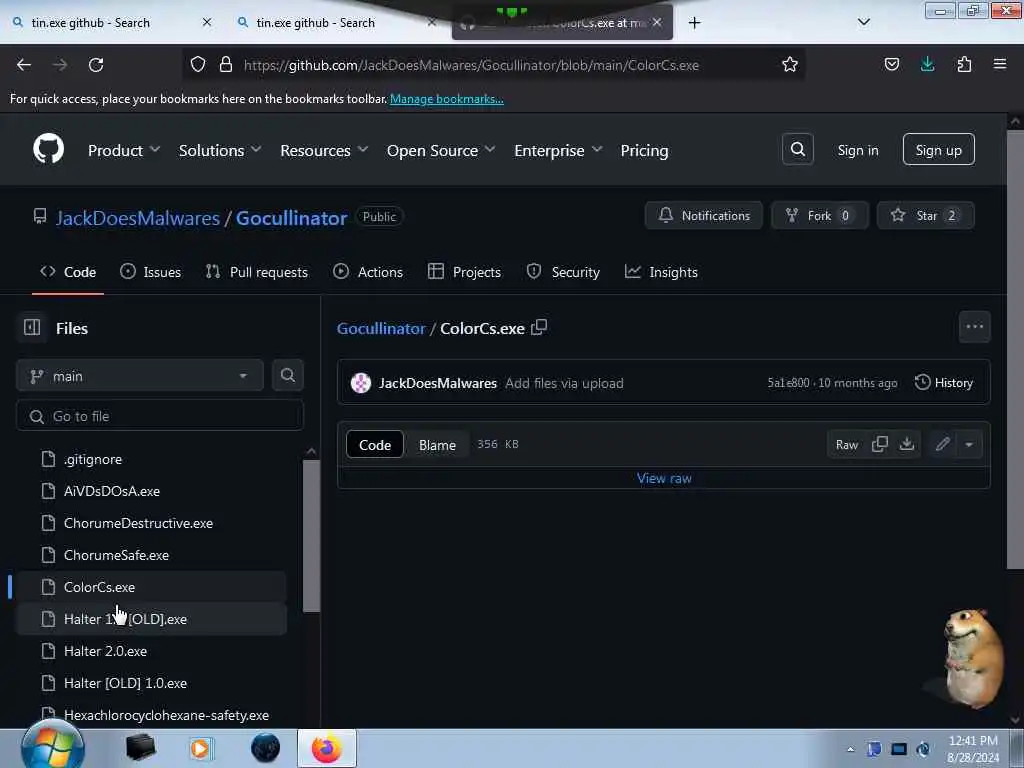1024x768 pixels.
Task: Expand the Solutions menu
Action: [x=219, y=150]
